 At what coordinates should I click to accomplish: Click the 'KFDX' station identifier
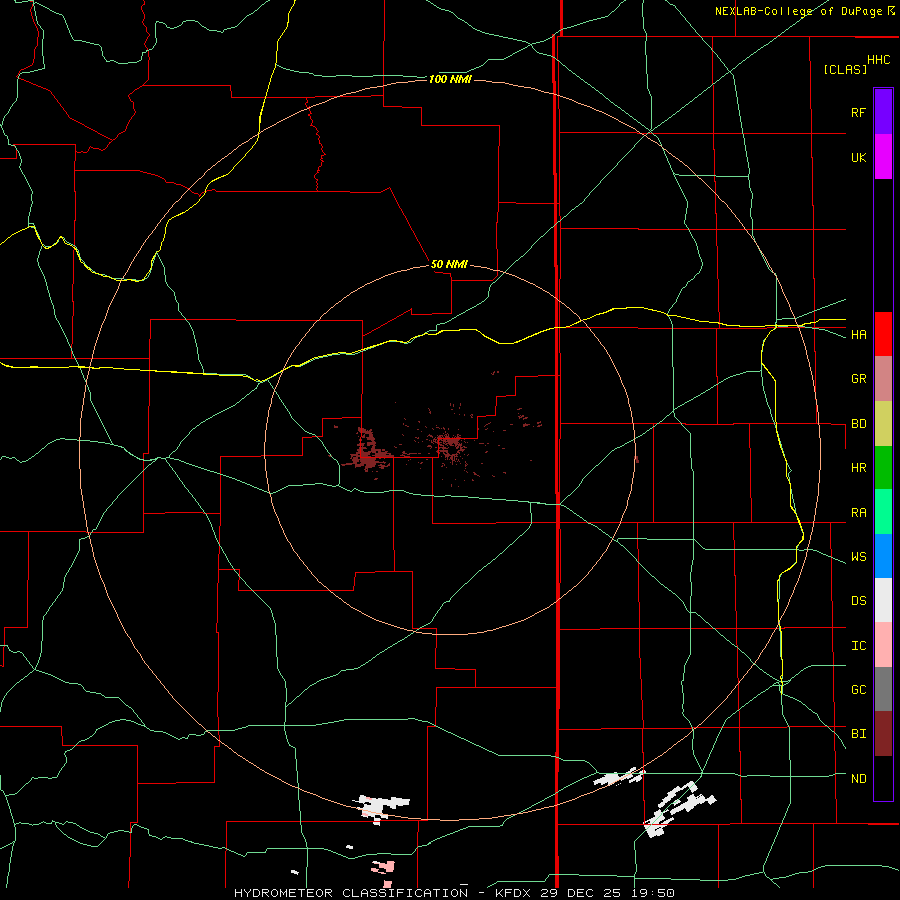tap(513, 893)
